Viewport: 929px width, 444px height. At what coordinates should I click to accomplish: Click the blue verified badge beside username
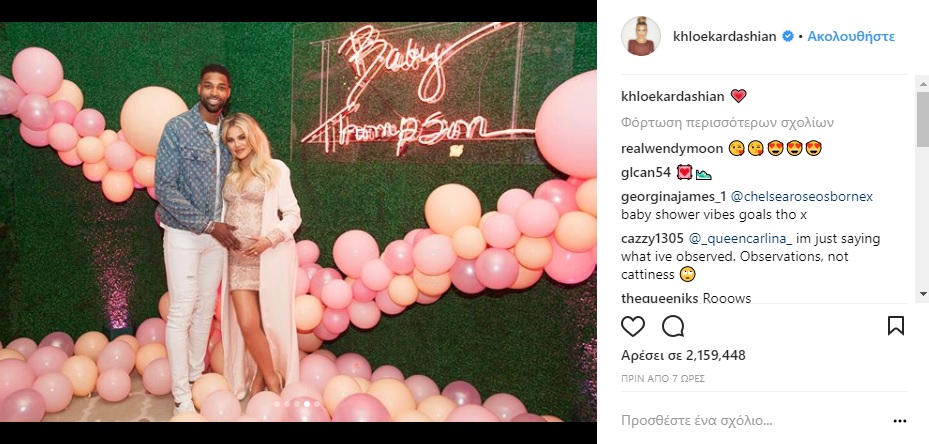[787, 36]
